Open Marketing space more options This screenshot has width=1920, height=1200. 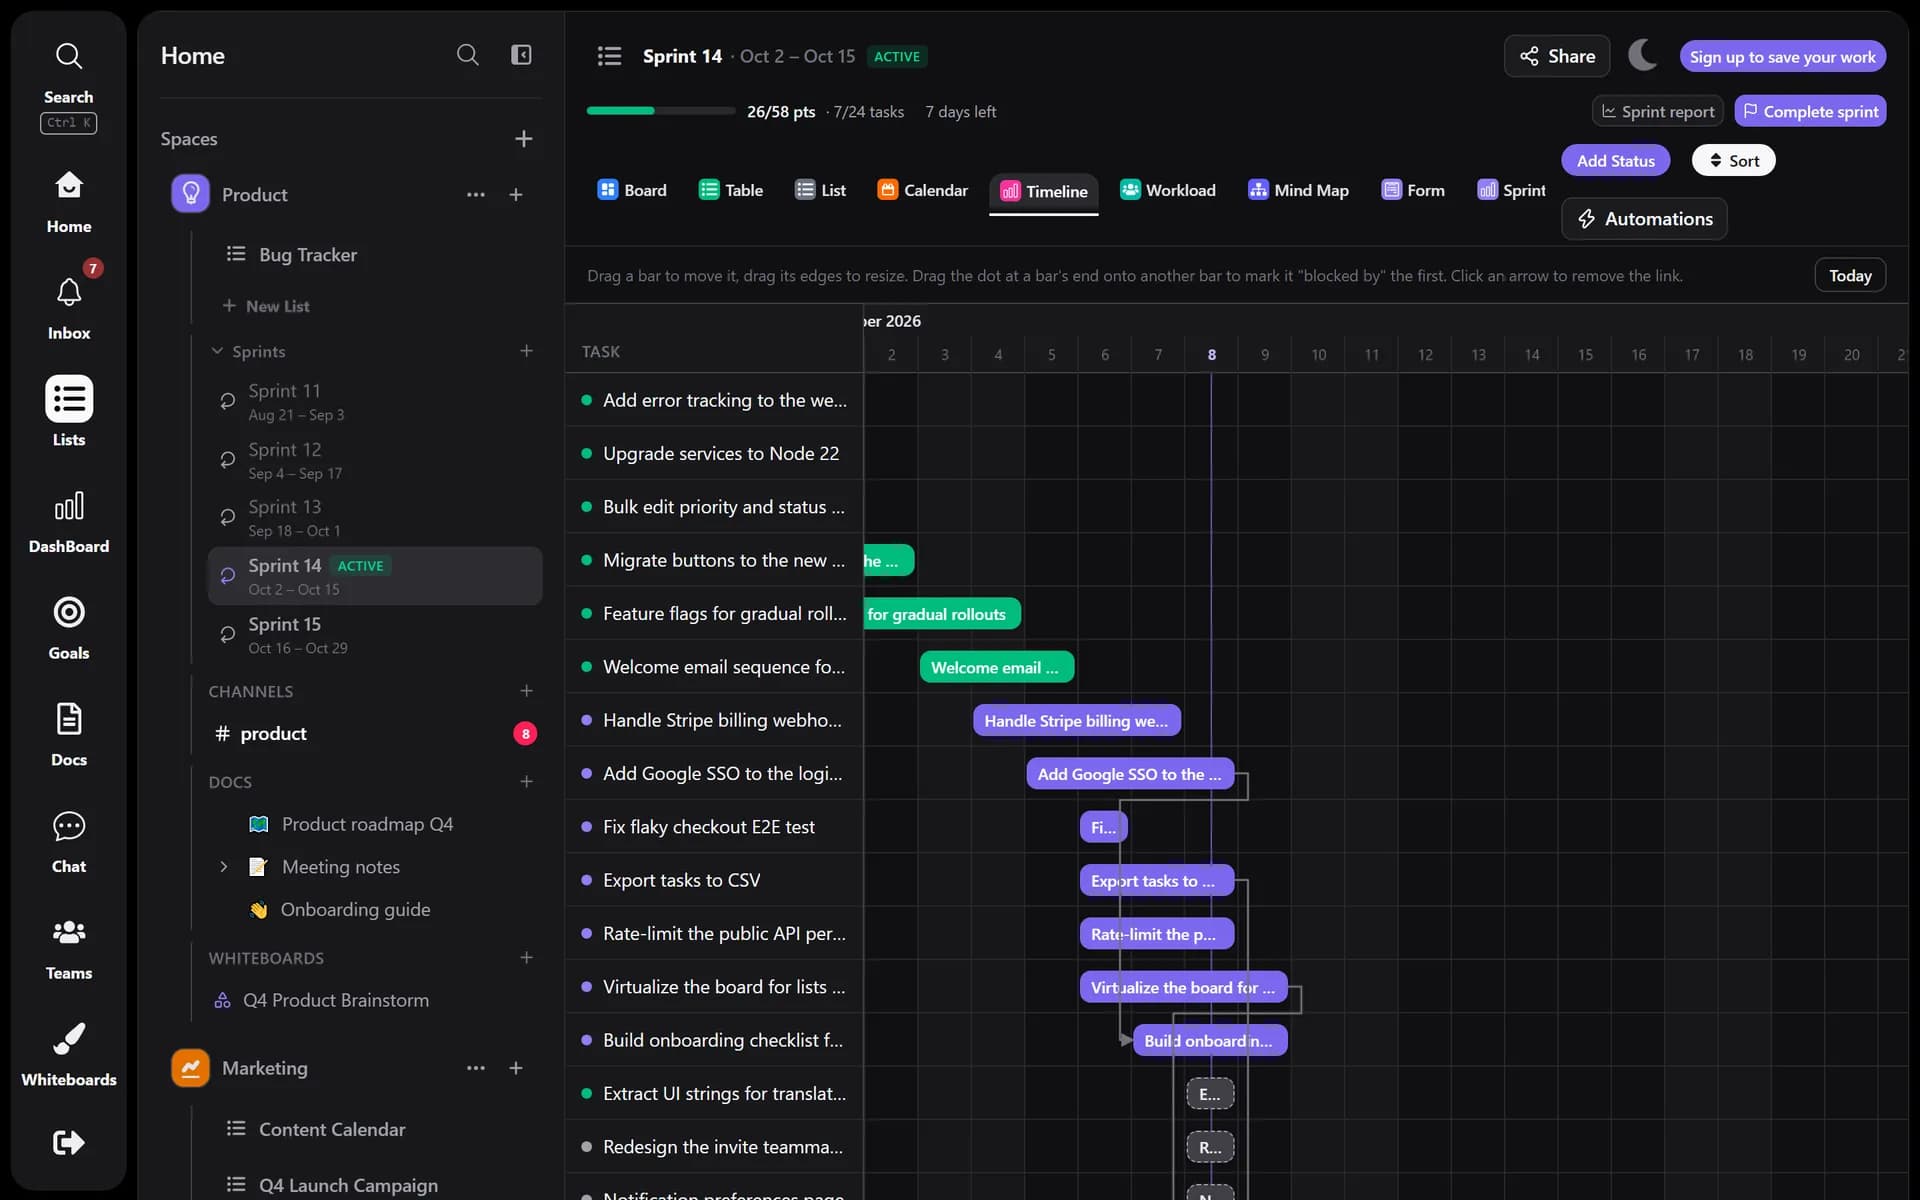point(475,1068)
